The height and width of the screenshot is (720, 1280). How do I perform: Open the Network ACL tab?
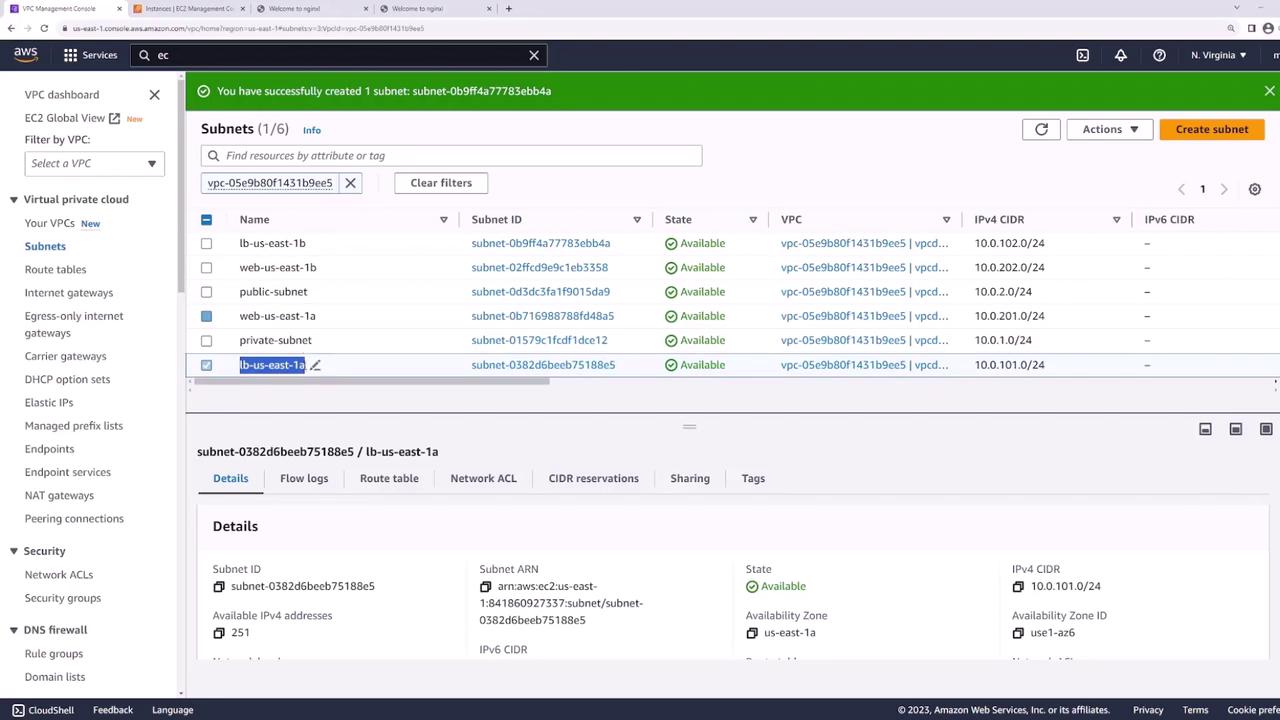pyautogui.click(x=483, y=478)
